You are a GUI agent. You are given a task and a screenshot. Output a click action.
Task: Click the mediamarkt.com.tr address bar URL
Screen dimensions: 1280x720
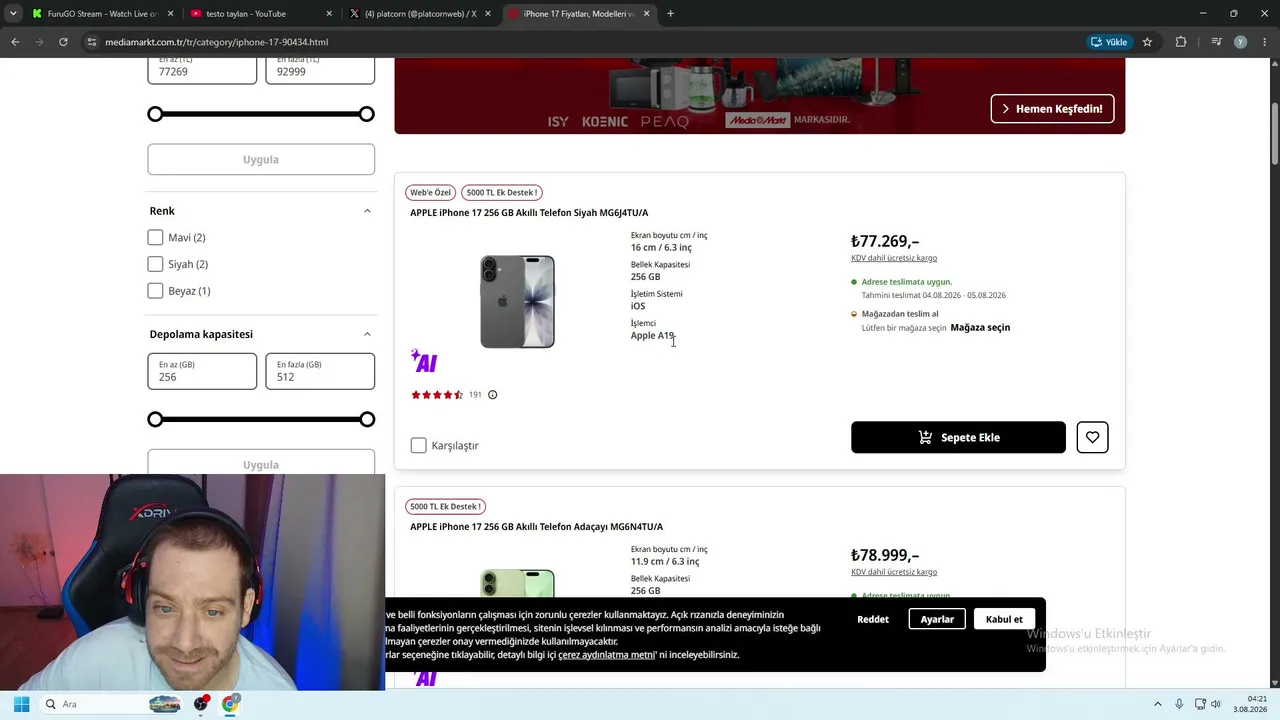tap(216, 42)
